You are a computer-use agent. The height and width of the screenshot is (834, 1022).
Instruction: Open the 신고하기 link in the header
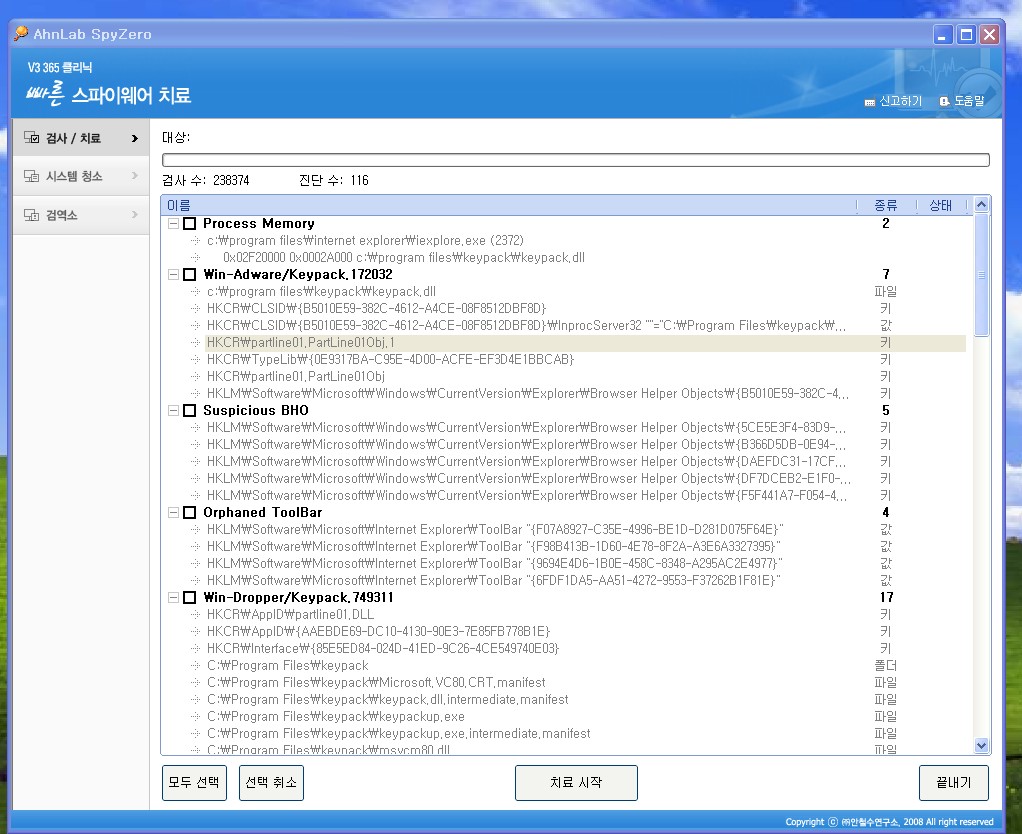coord(894,101)
